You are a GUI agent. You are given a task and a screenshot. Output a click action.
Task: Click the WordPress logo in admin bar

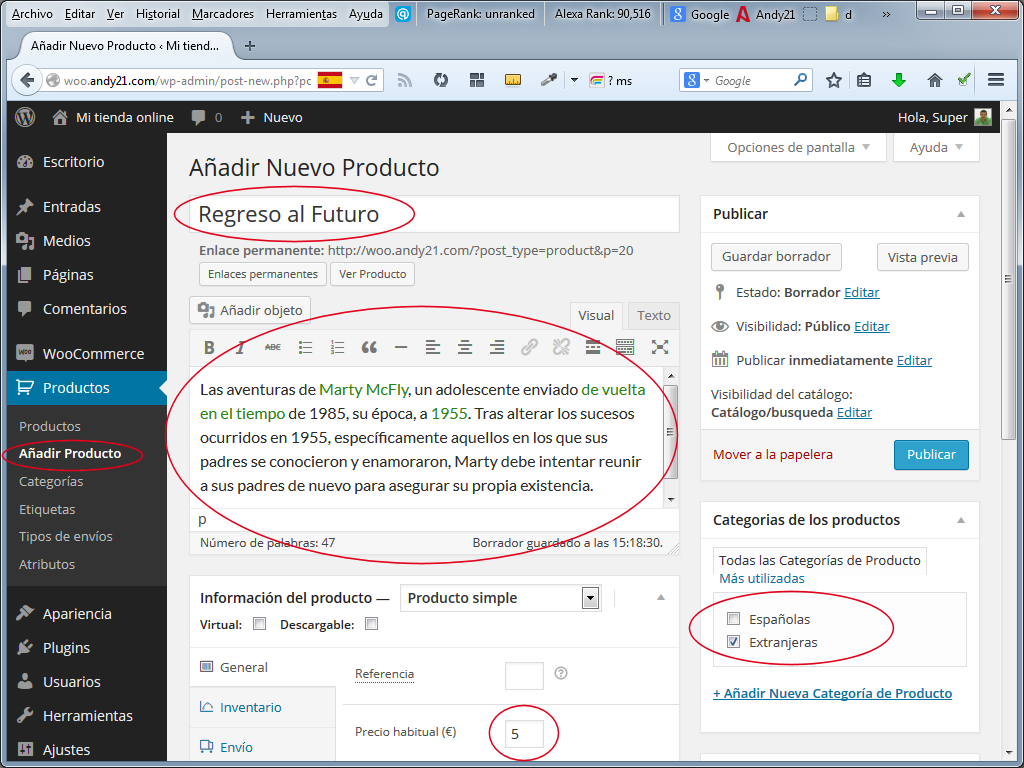(x=25, y=118)
